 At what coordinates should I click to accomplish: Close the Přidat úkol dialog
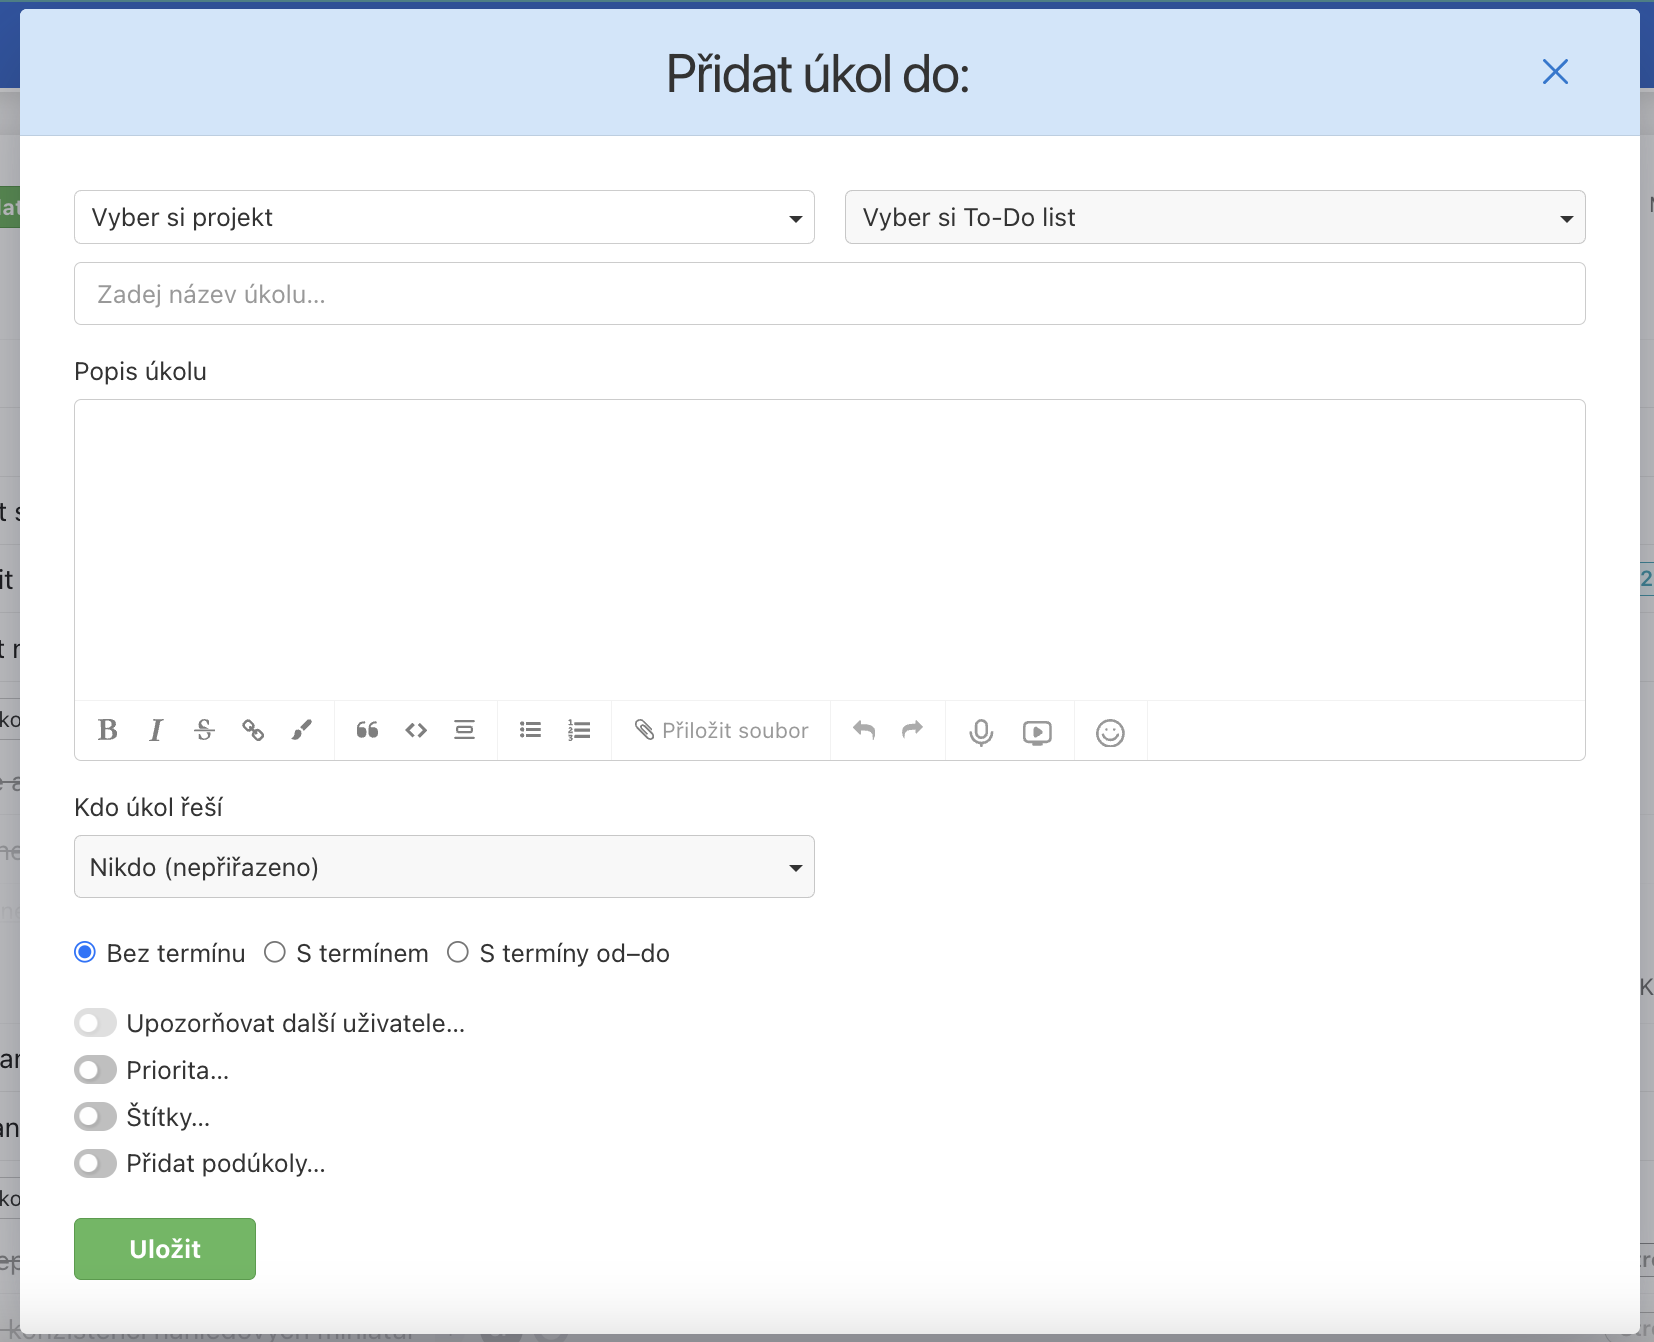1555,72
